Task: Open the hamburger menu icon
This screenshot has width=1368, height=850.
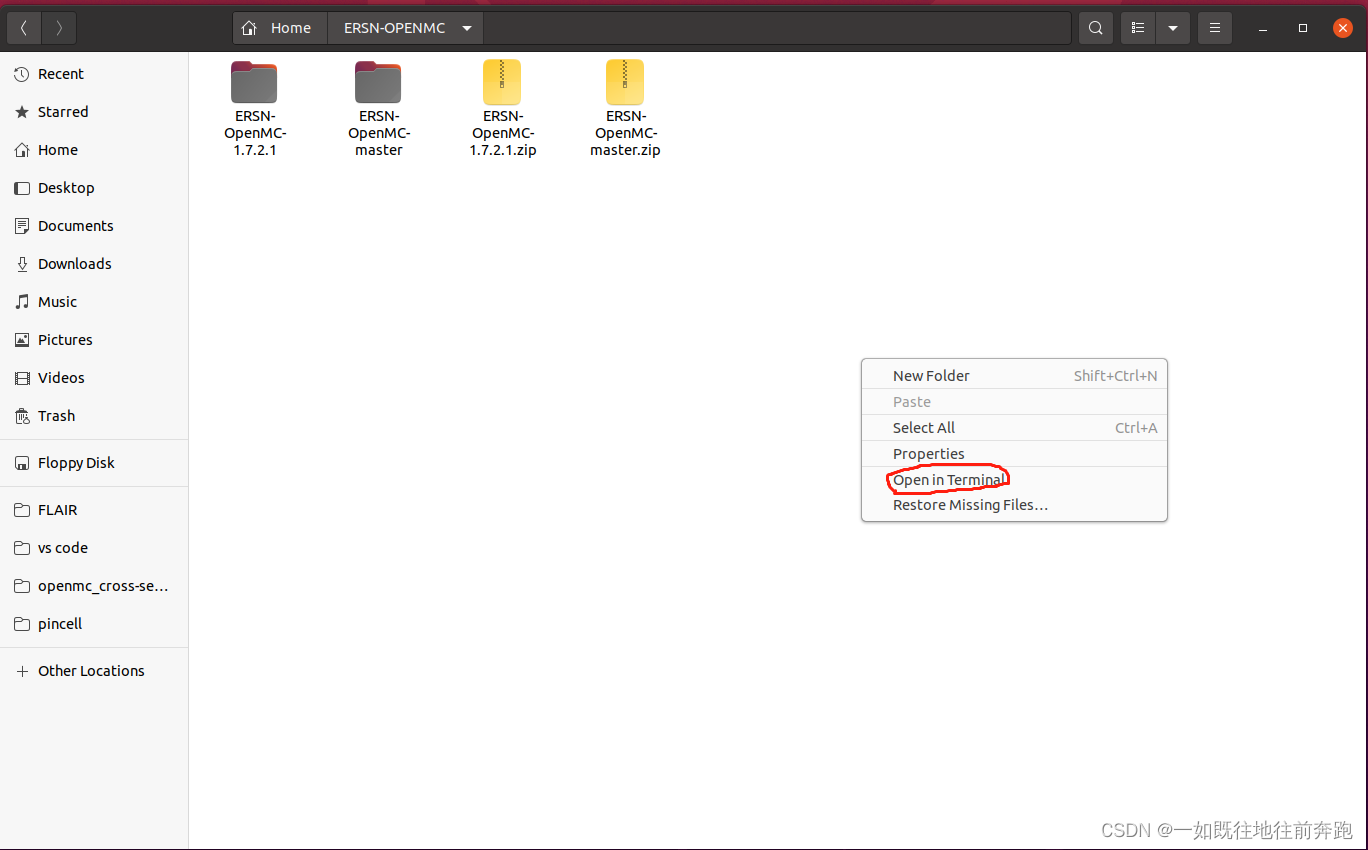Action: (1214, 27)
